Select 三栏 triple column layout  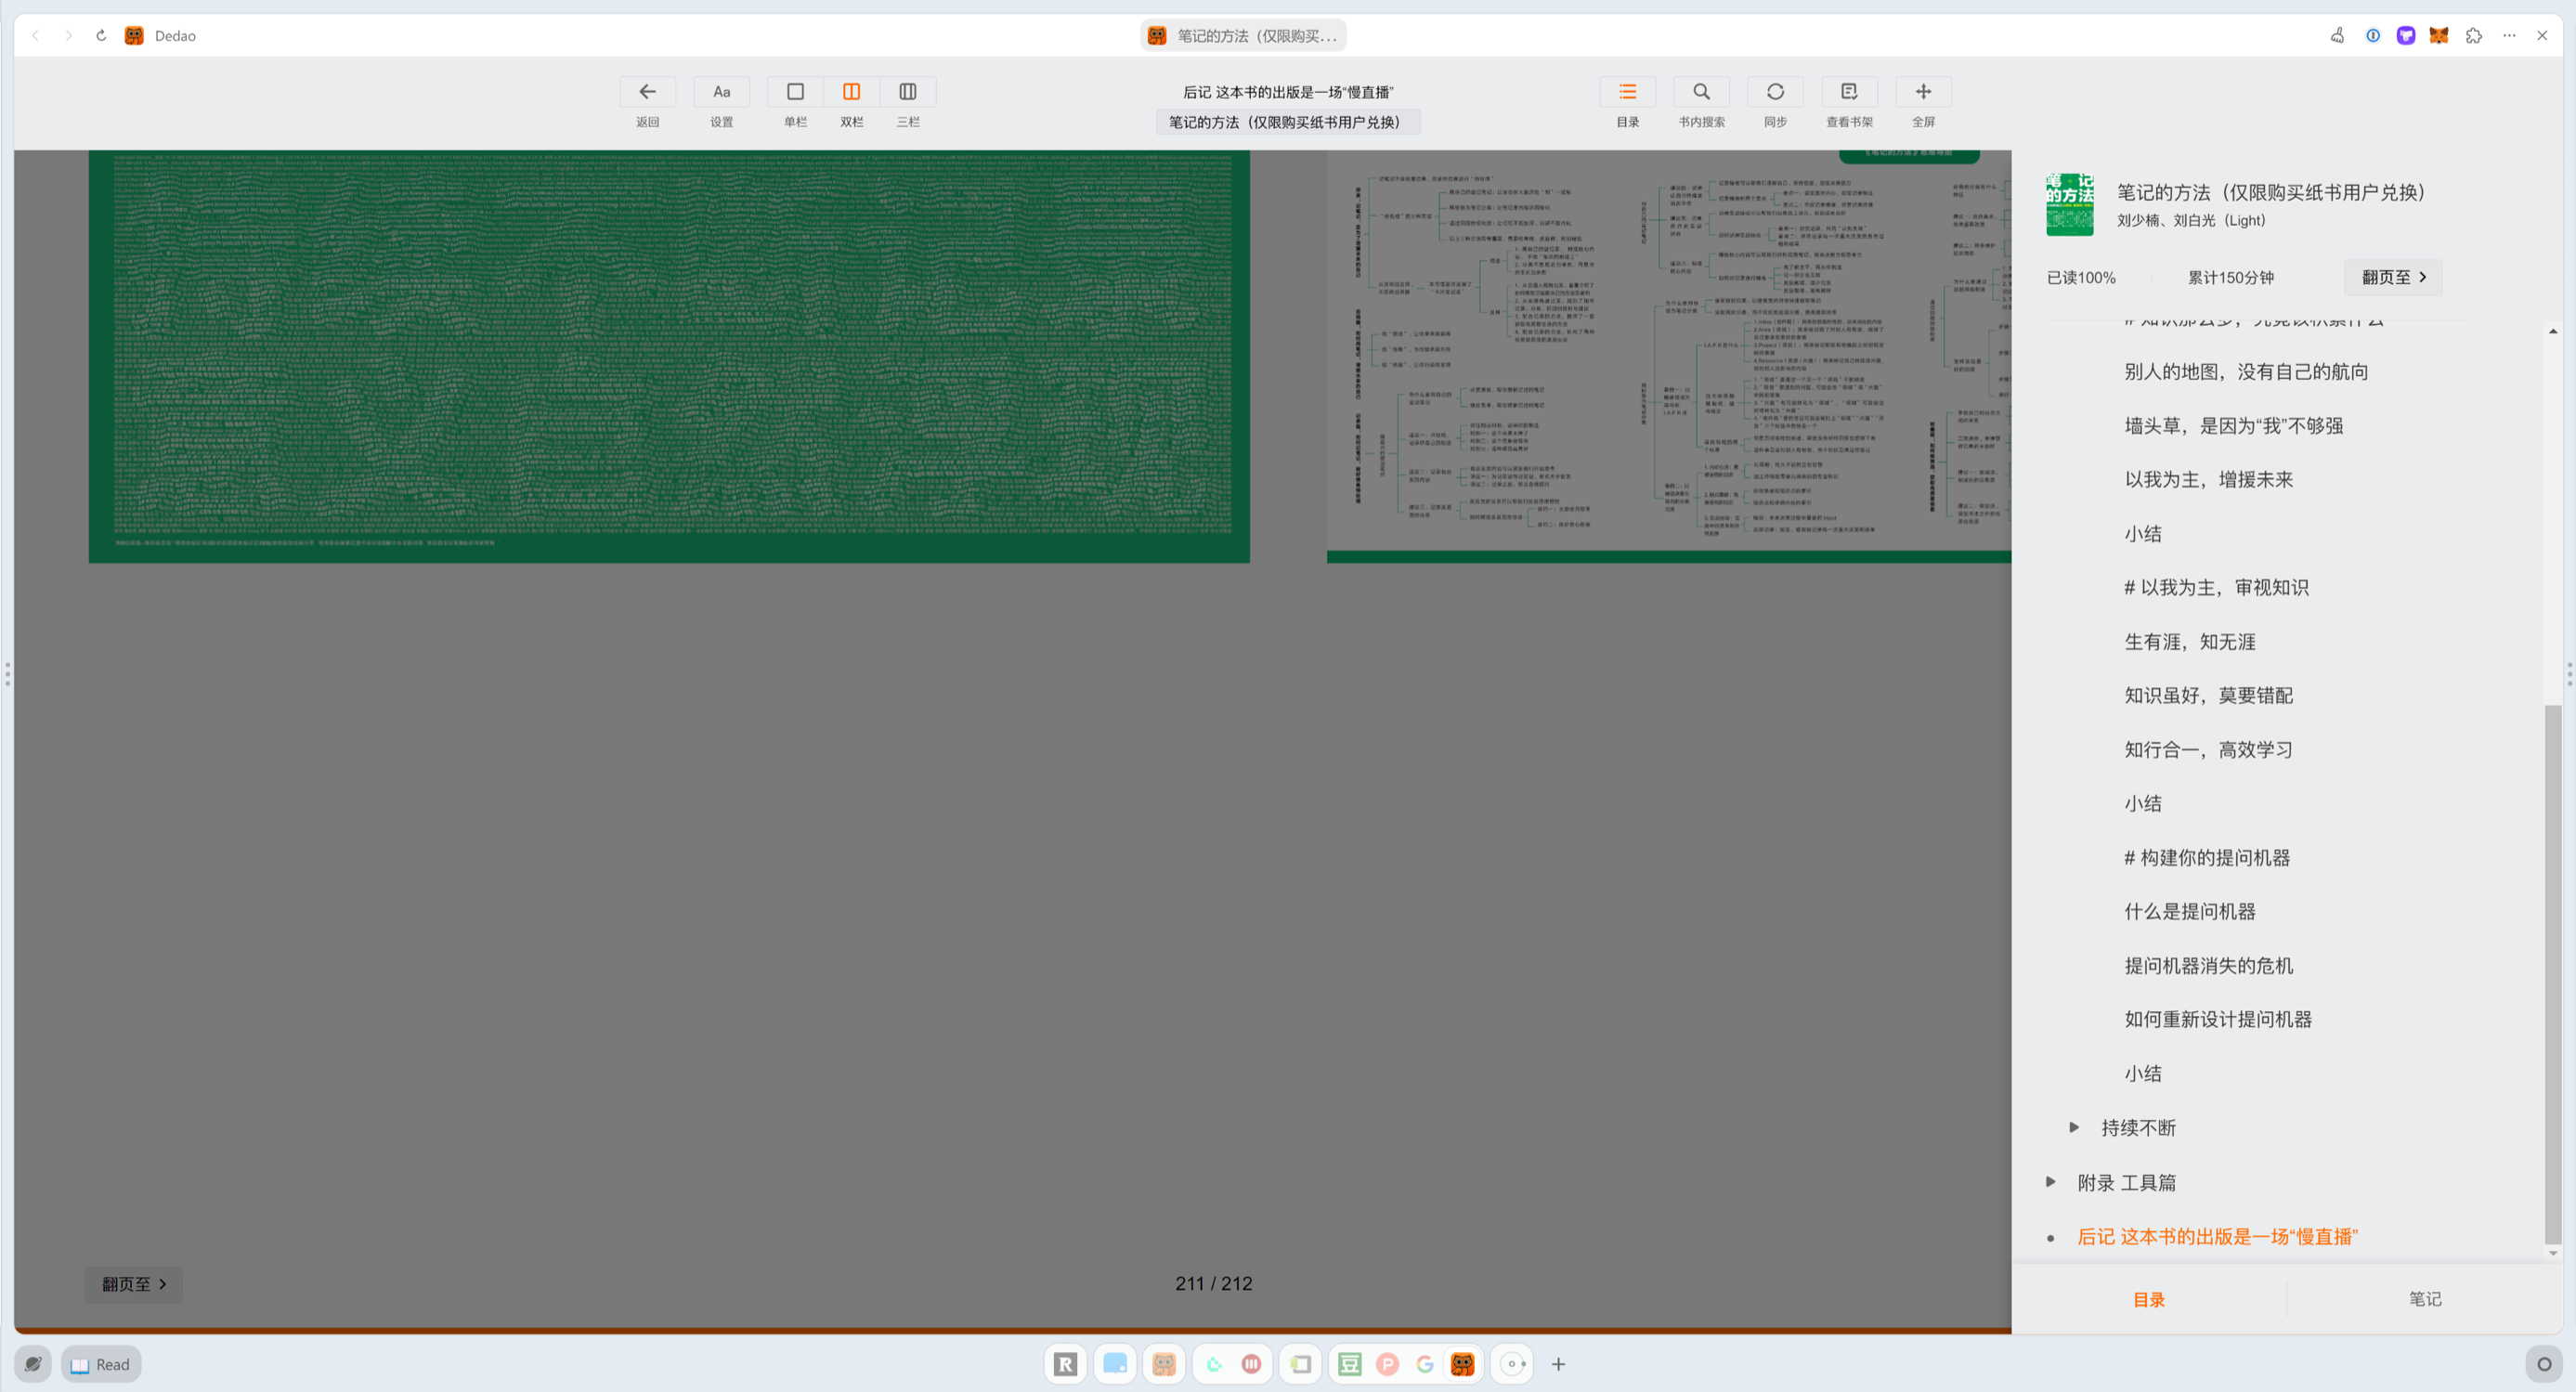(x=907, y=92)
